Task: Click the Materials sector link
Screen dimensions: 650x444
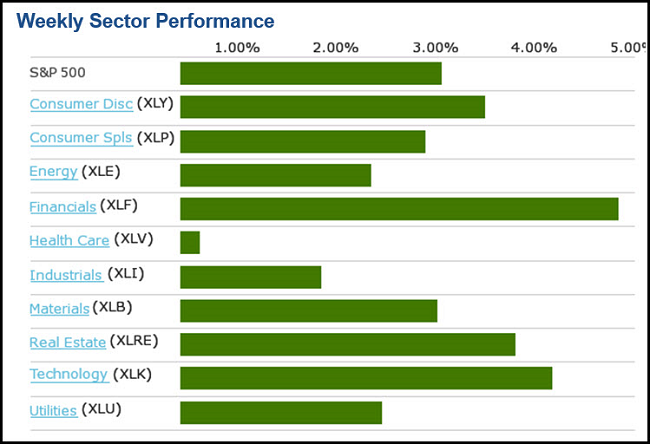Action: click(59, 308)
